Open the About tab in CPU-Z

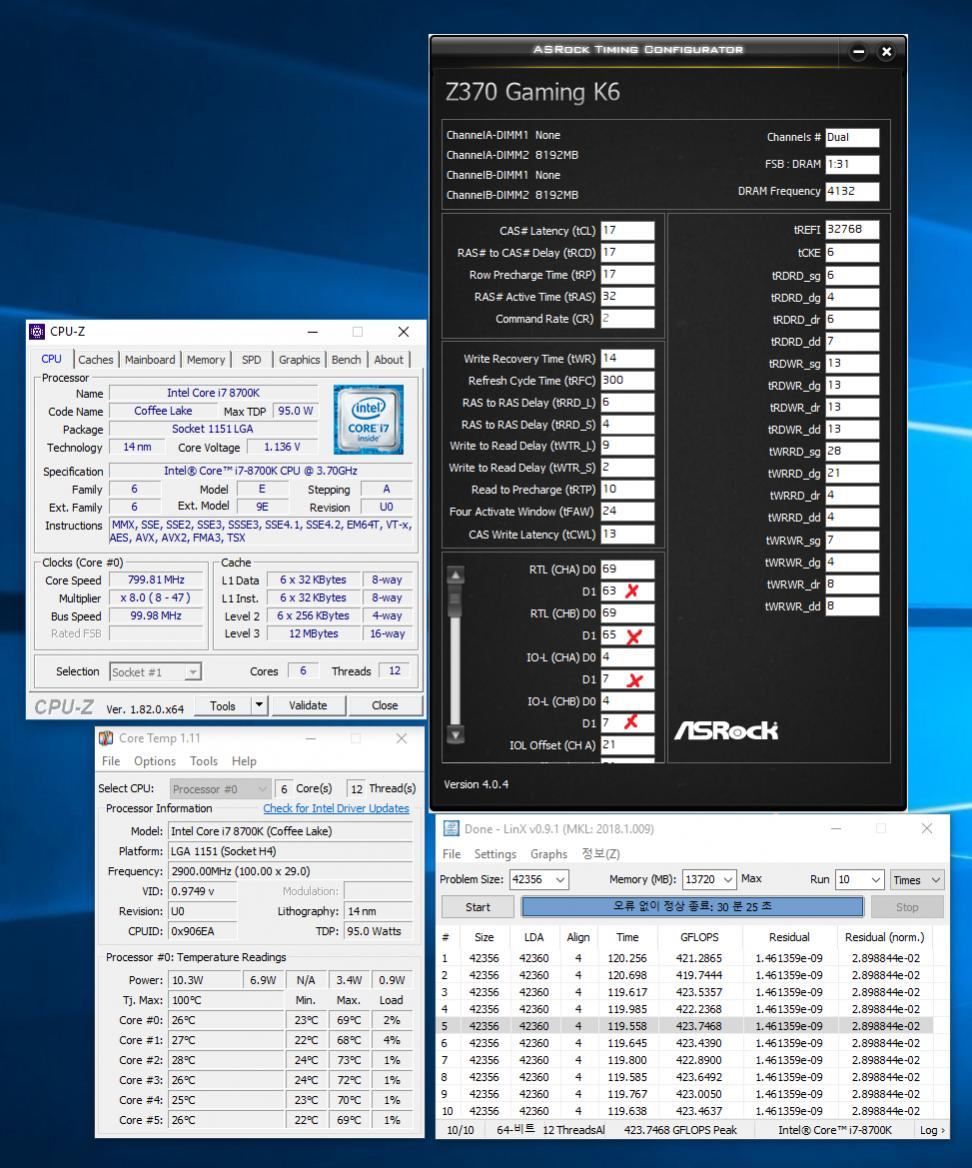pos(389,360)
